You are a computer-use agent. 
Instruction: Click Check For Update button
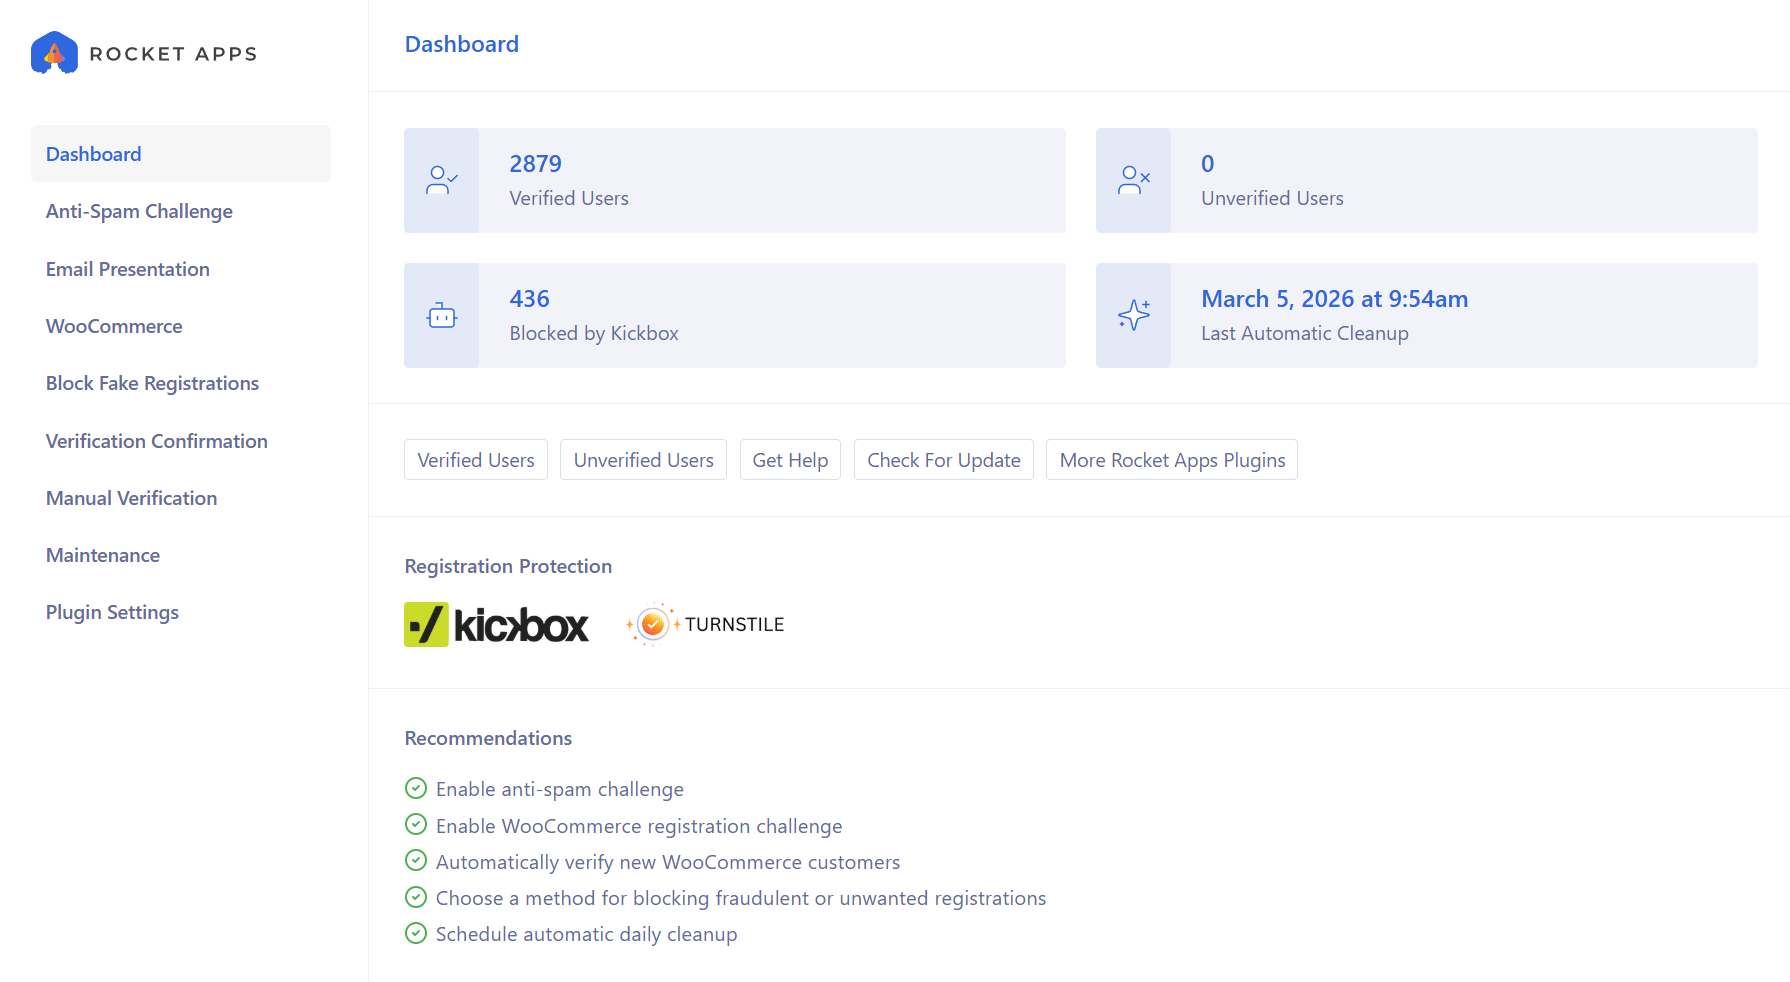pos(943,460)
